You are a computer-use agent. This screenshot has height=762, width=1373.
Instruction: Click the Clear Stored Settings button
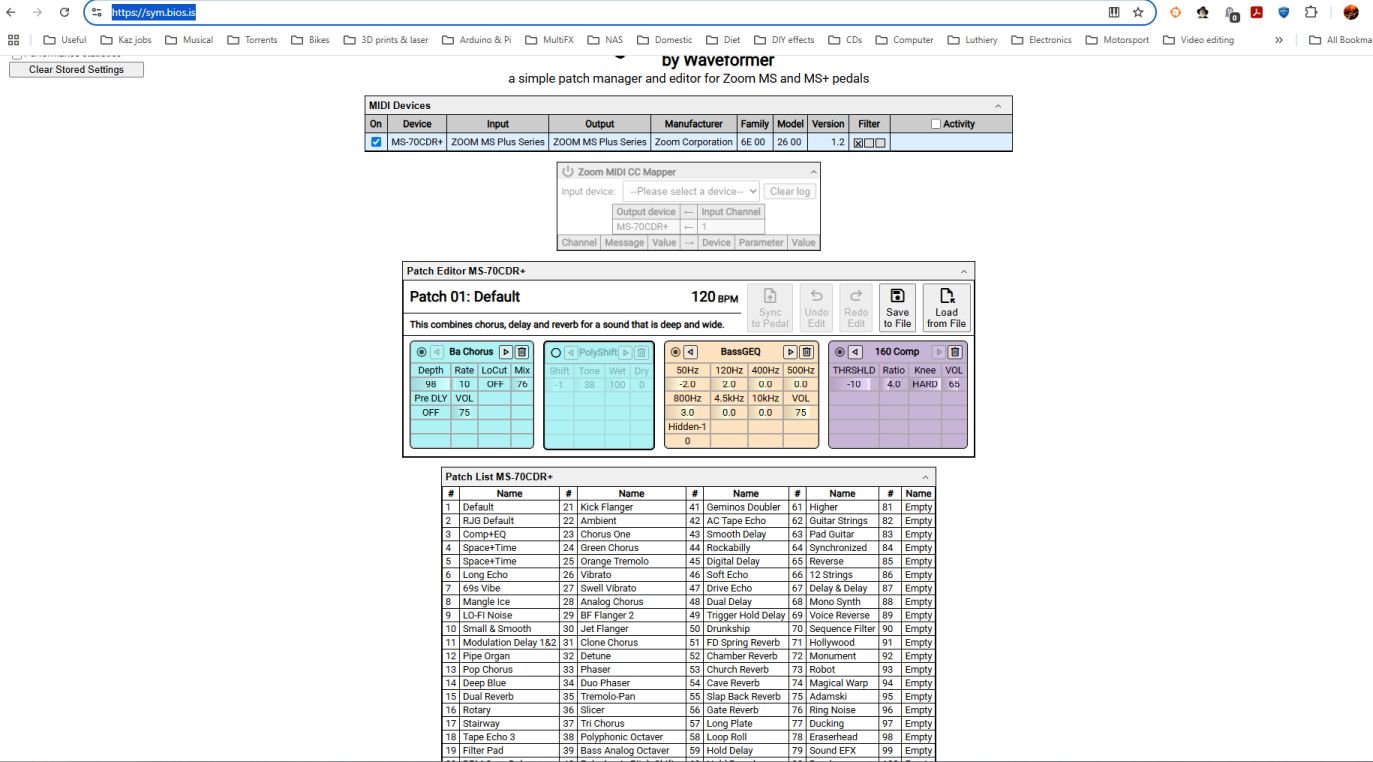coord(76,70)
